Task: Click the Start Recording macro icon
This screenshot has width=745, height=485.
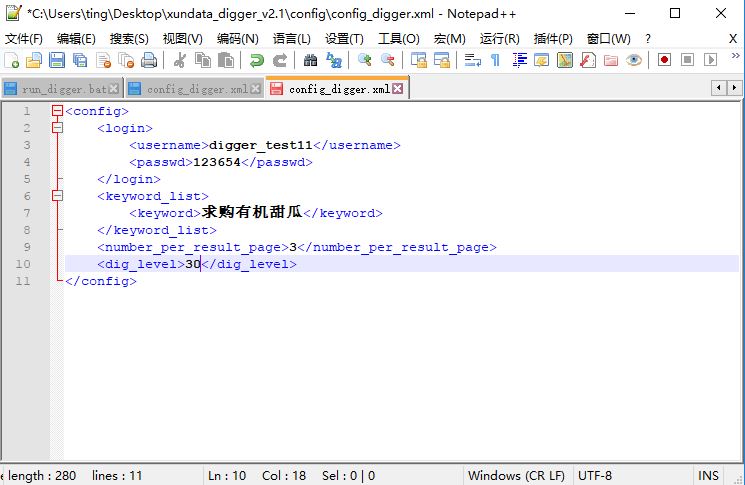Action: coord(664,60)
